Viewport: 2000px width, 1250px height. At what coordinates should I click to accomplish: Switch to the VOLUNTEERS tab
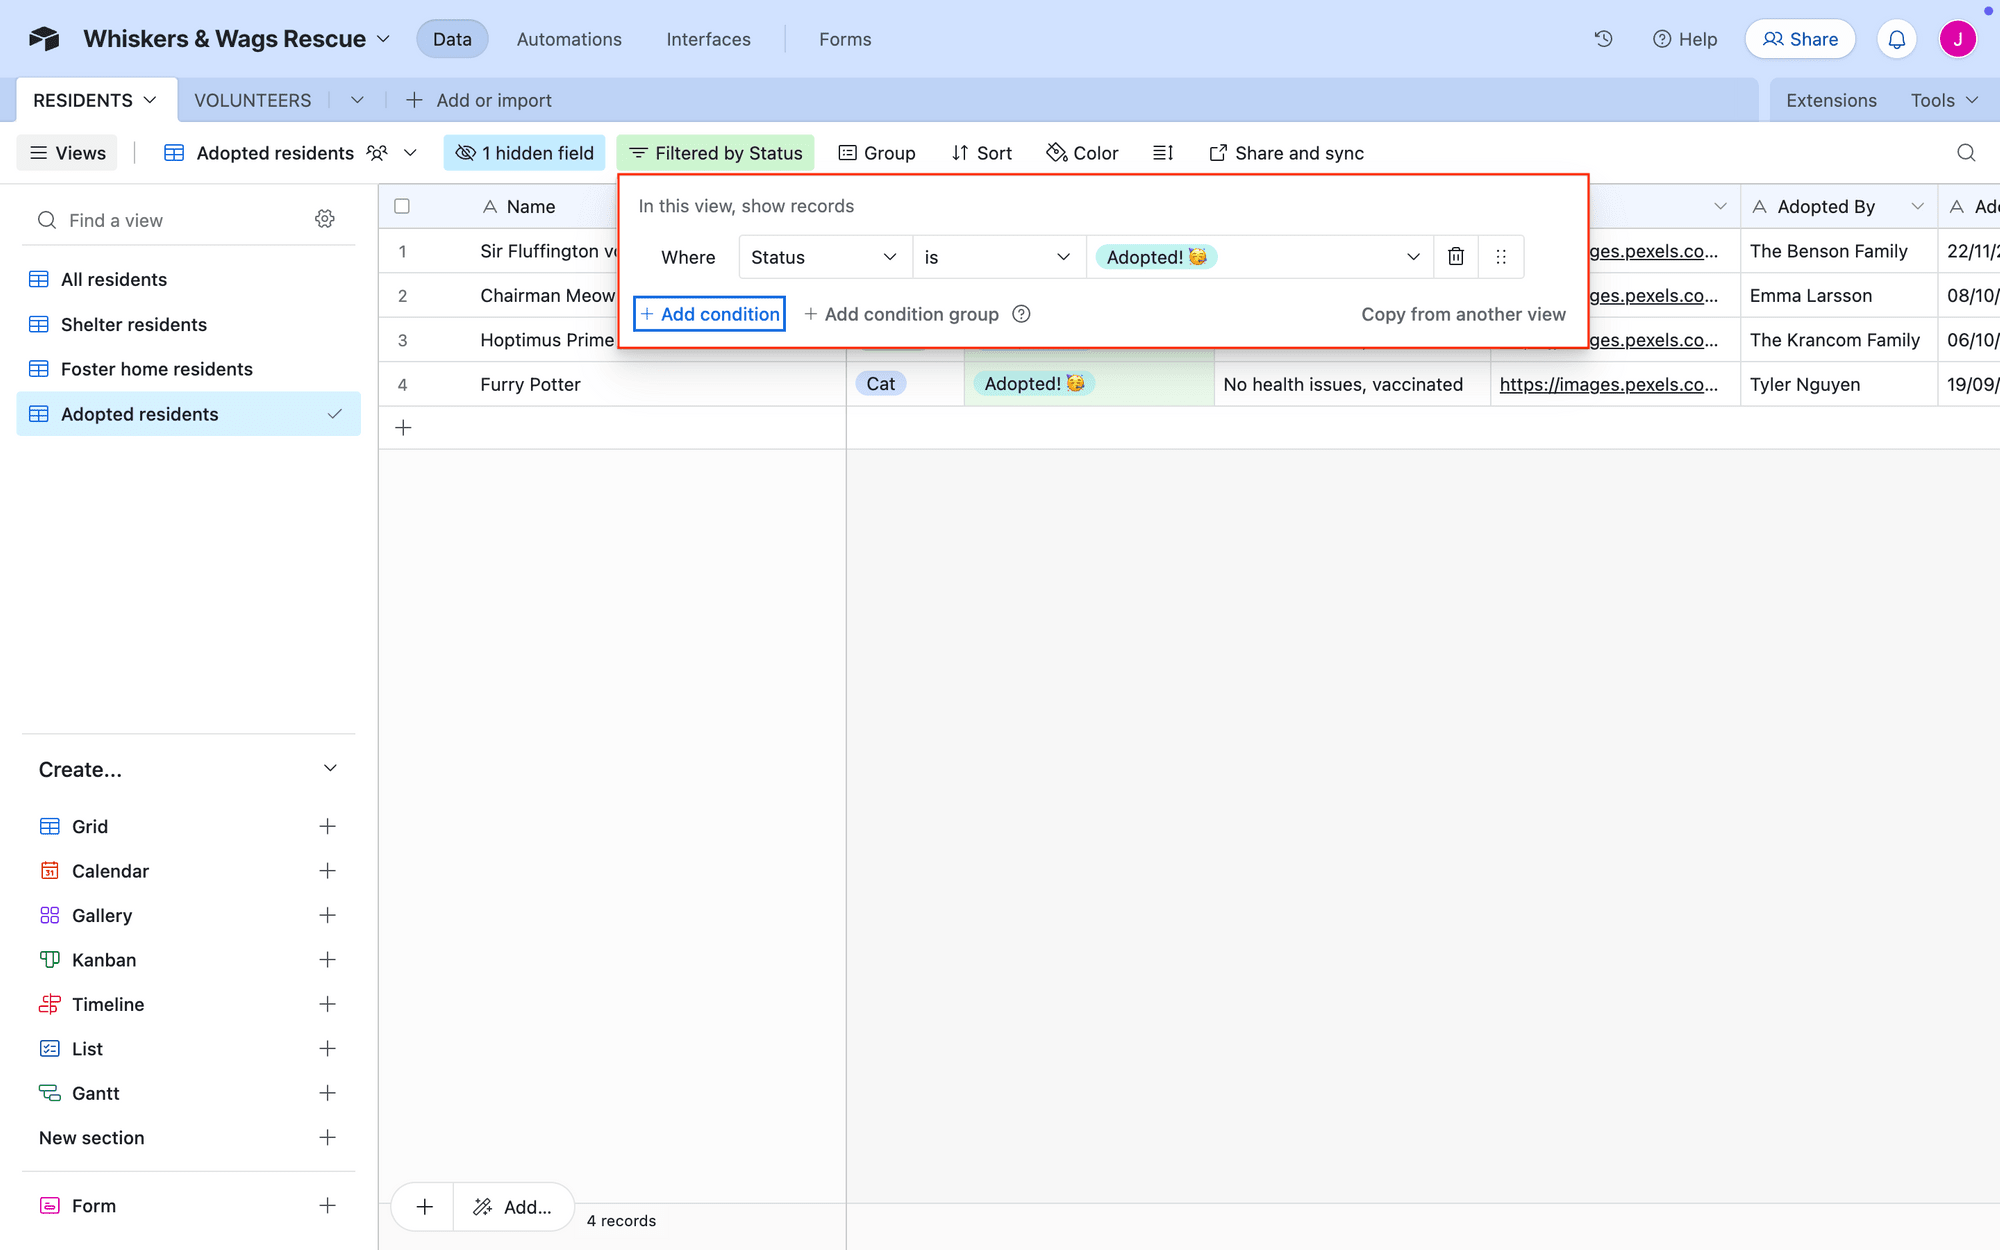pos(252,99)
